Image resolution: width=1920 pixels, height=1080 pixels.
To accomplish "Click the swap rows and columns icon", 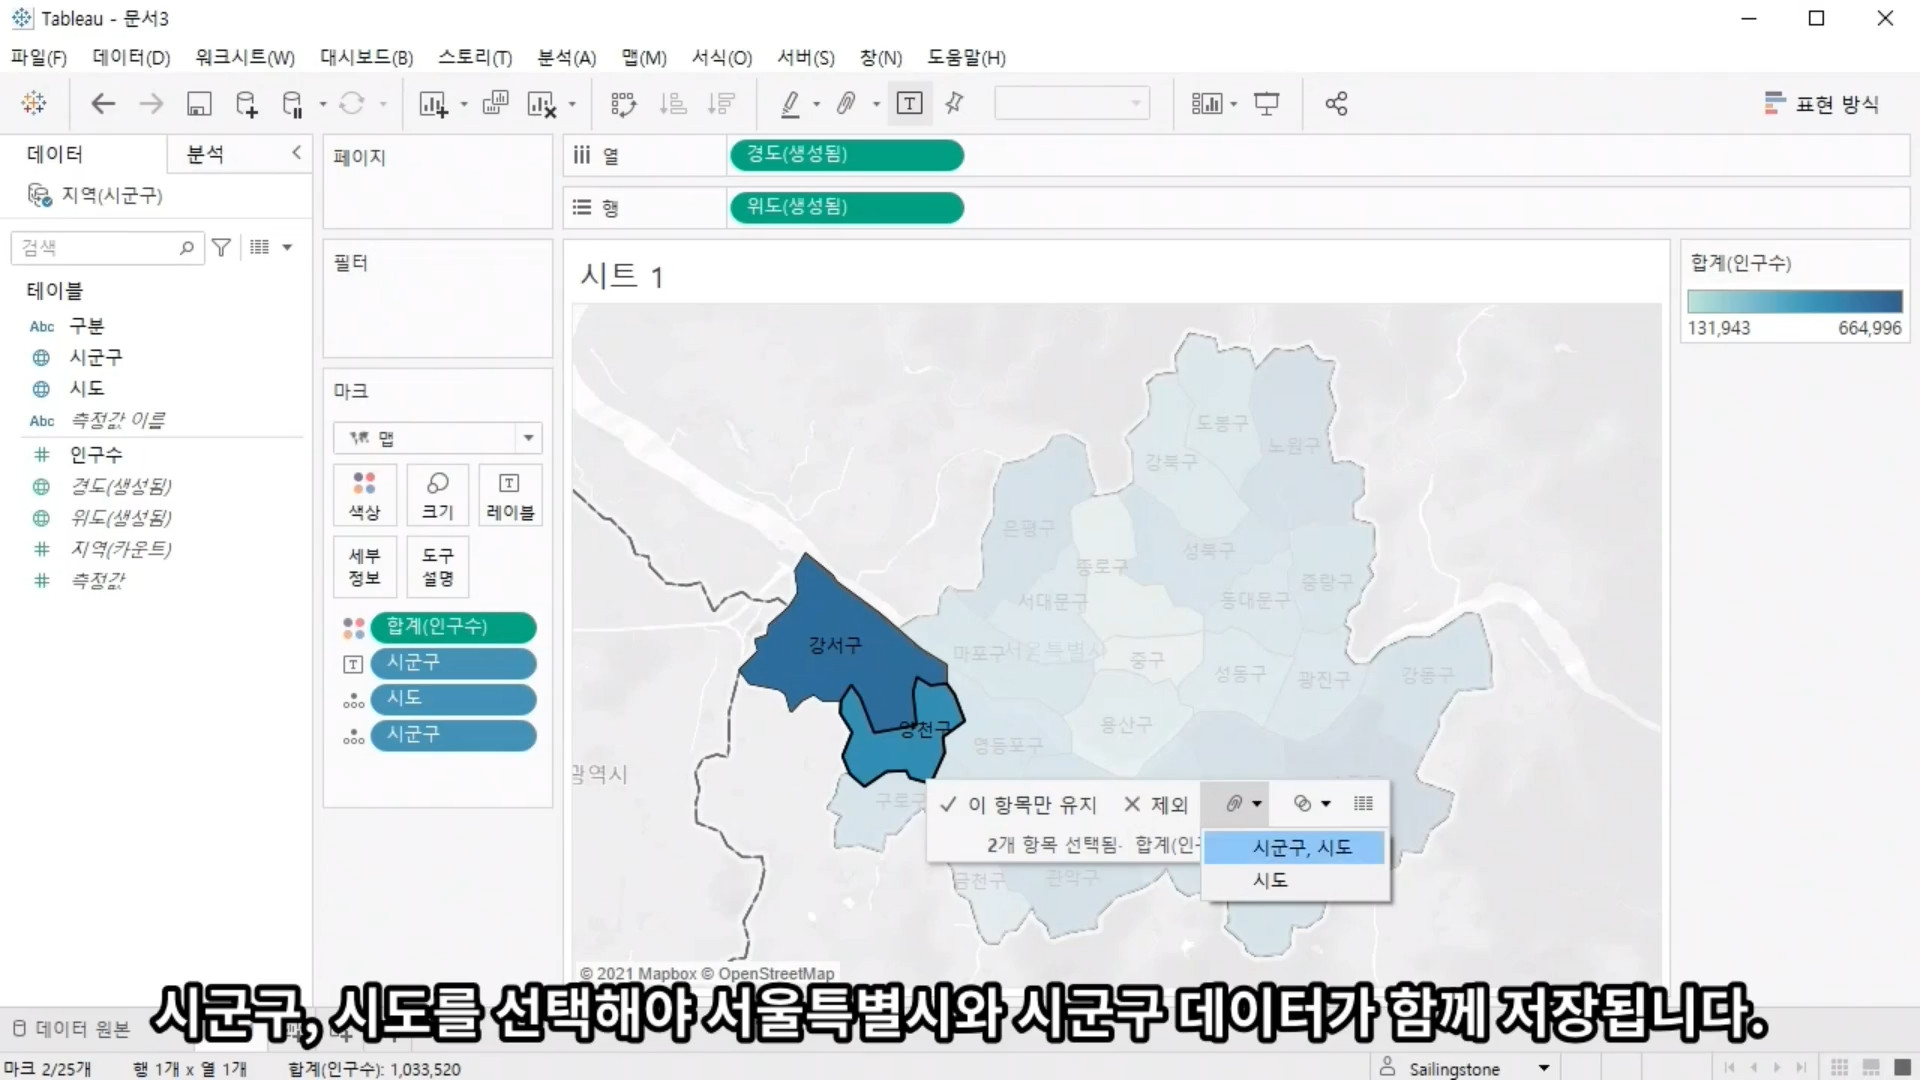I will [x=623, y=104].
